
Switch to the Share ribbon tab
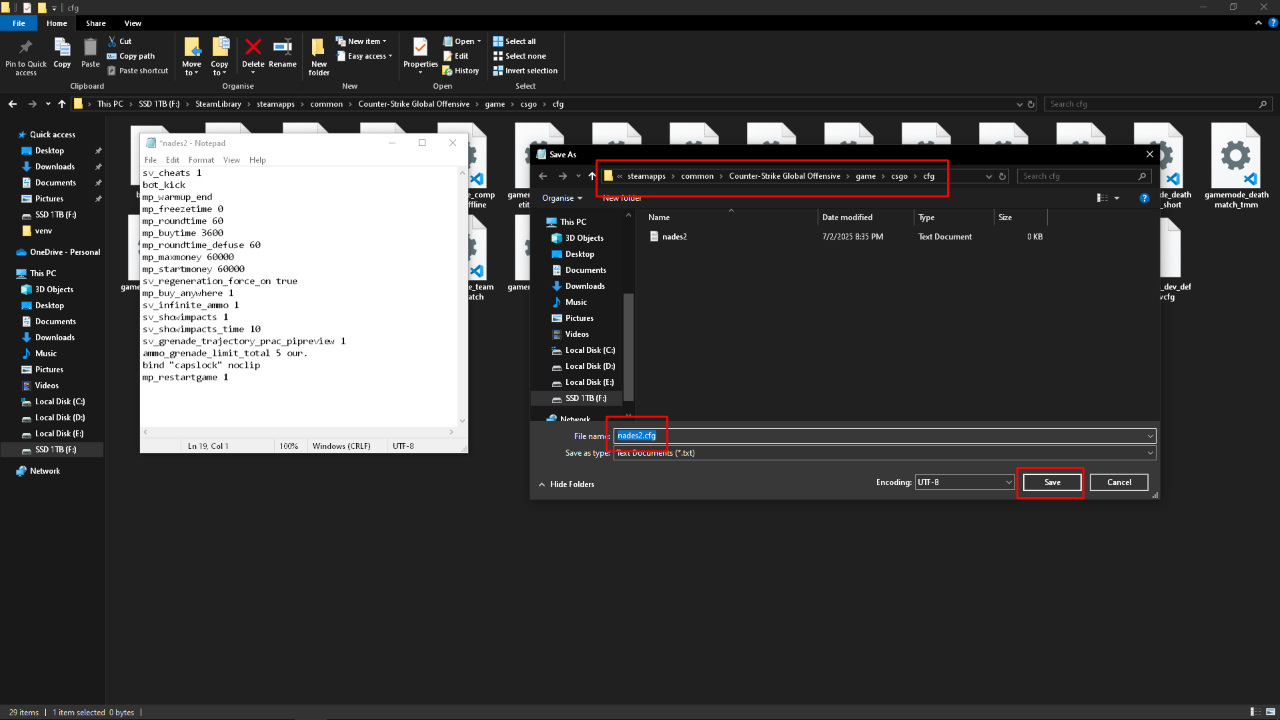tap(96, 23)
